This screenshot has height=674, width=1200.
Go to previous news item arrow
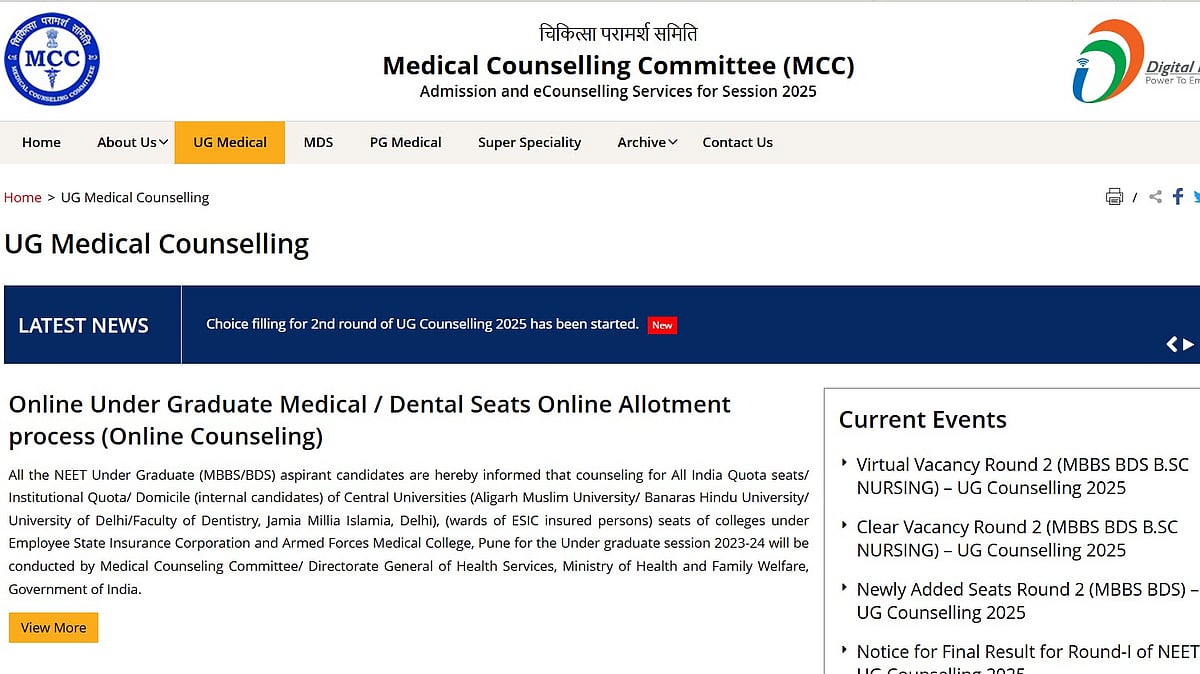(x=1172, y=344)
